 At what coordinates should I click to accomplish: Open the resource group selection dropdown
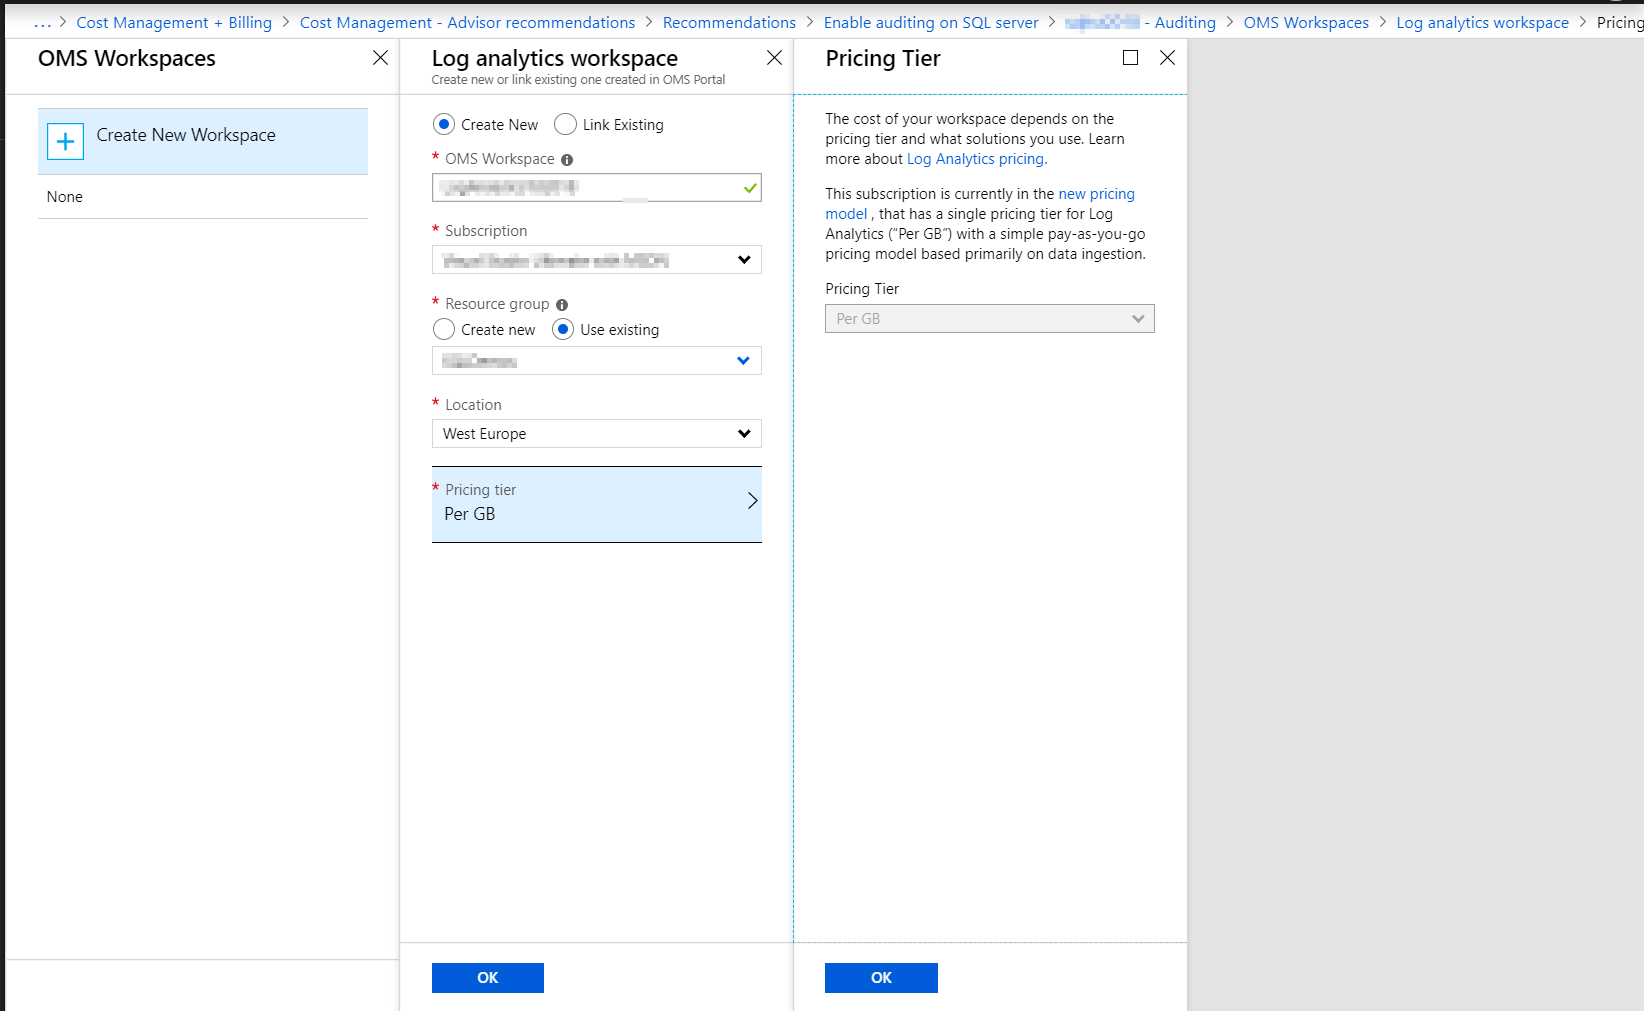597,361
